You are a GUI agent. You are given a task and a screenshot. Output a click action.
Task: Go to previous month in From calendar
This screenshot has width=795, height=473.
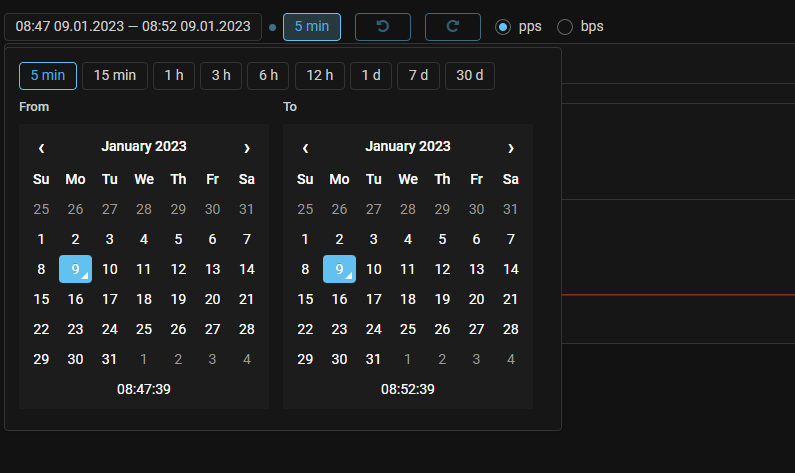(x=41, y=147)
